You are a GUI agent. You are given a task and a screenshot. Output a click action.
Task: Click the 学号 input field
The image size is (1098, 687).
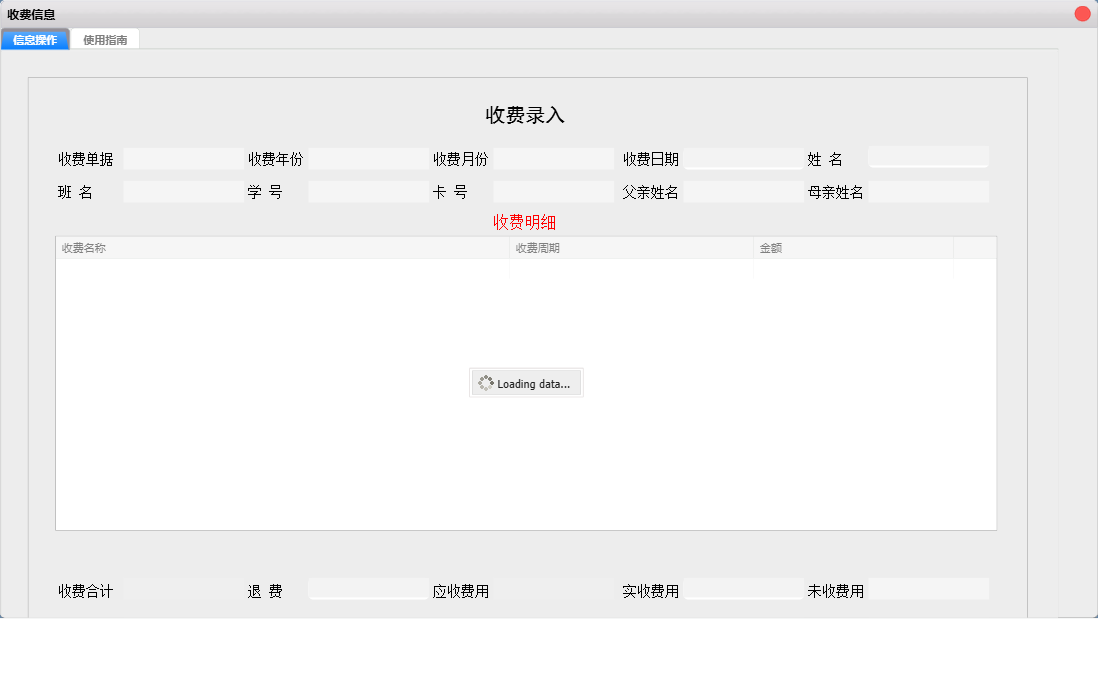[x=368, y=191]
